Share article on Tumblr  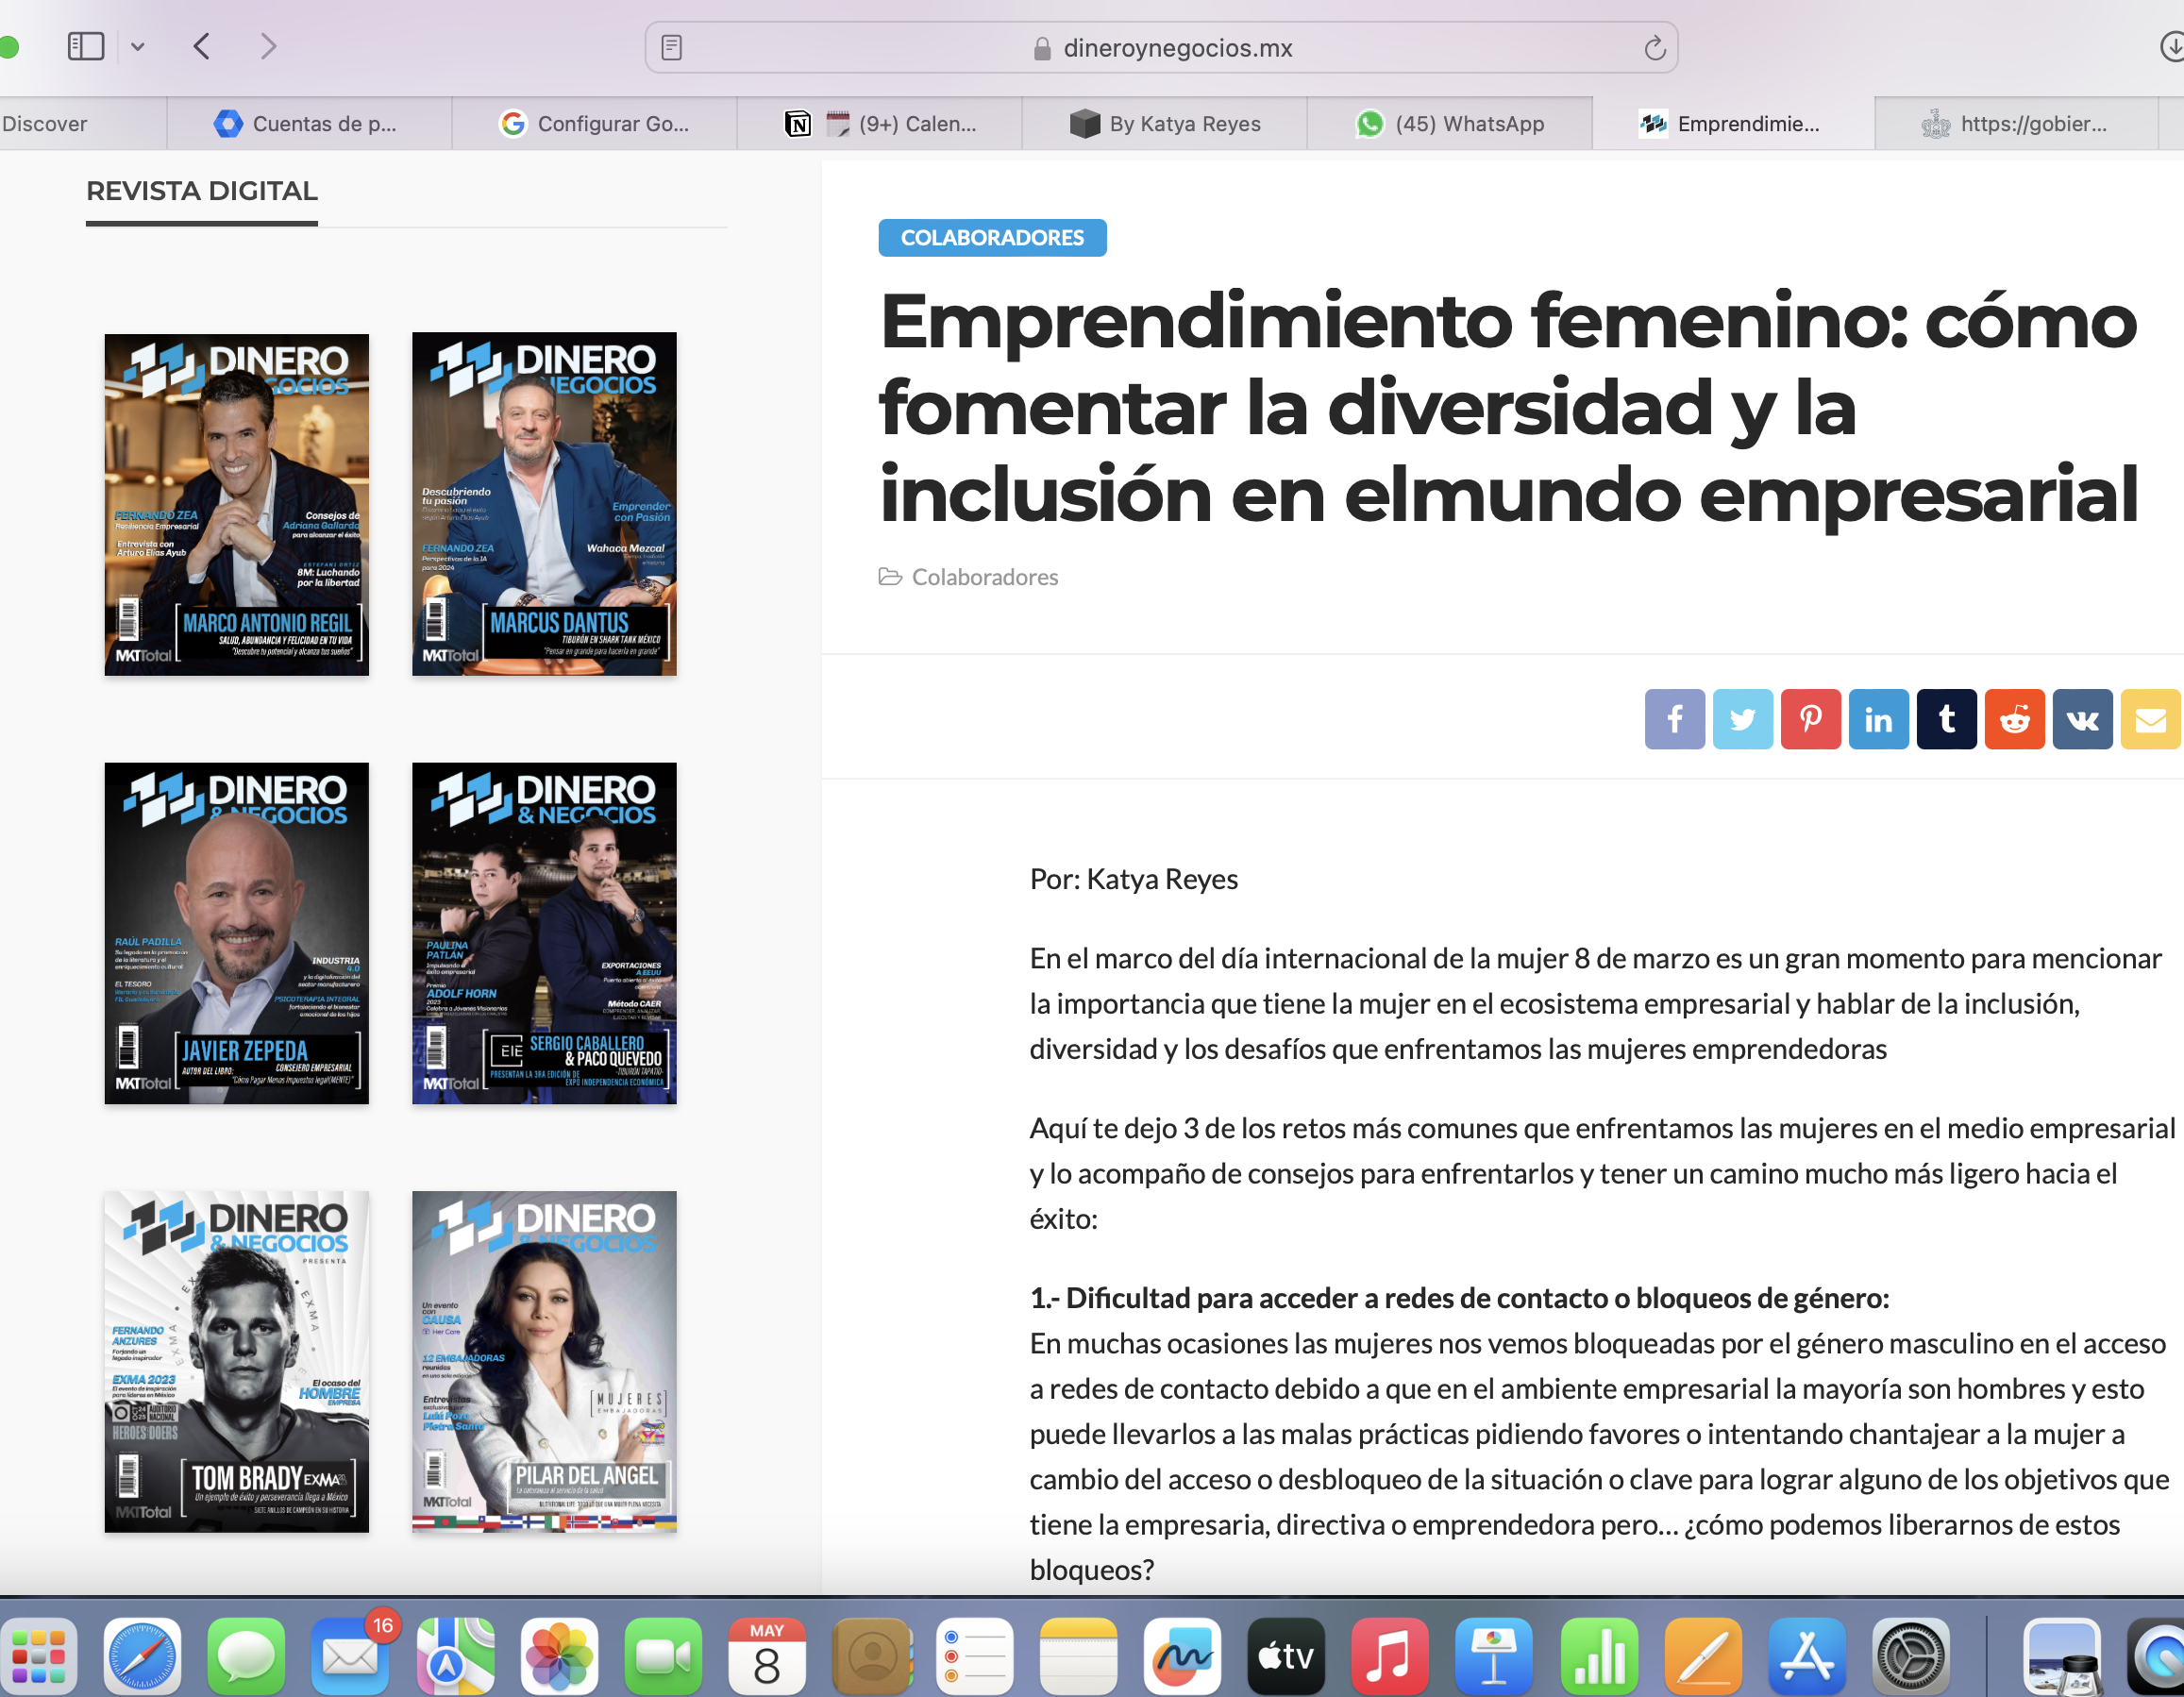pos(1946,719)
